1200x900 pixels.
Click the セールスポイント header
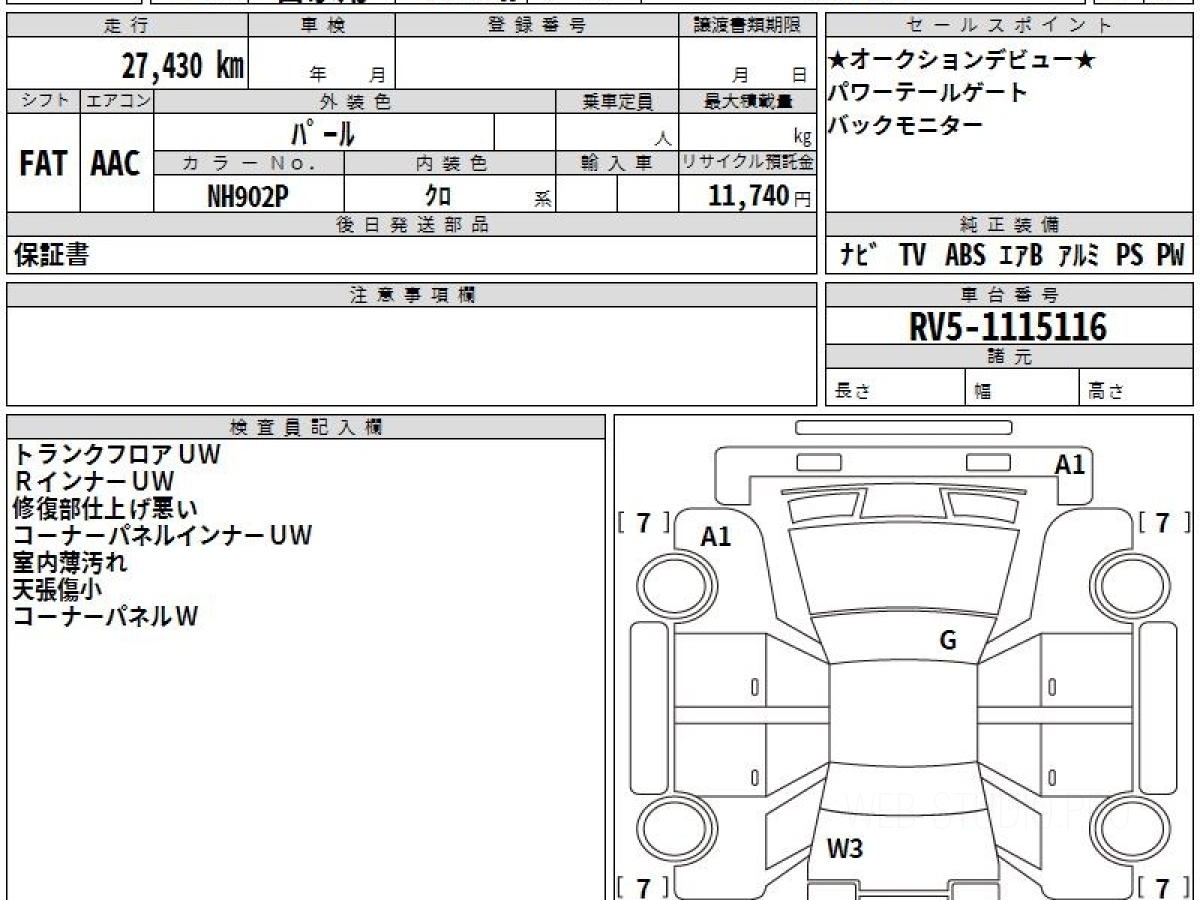coord(1009,26)
